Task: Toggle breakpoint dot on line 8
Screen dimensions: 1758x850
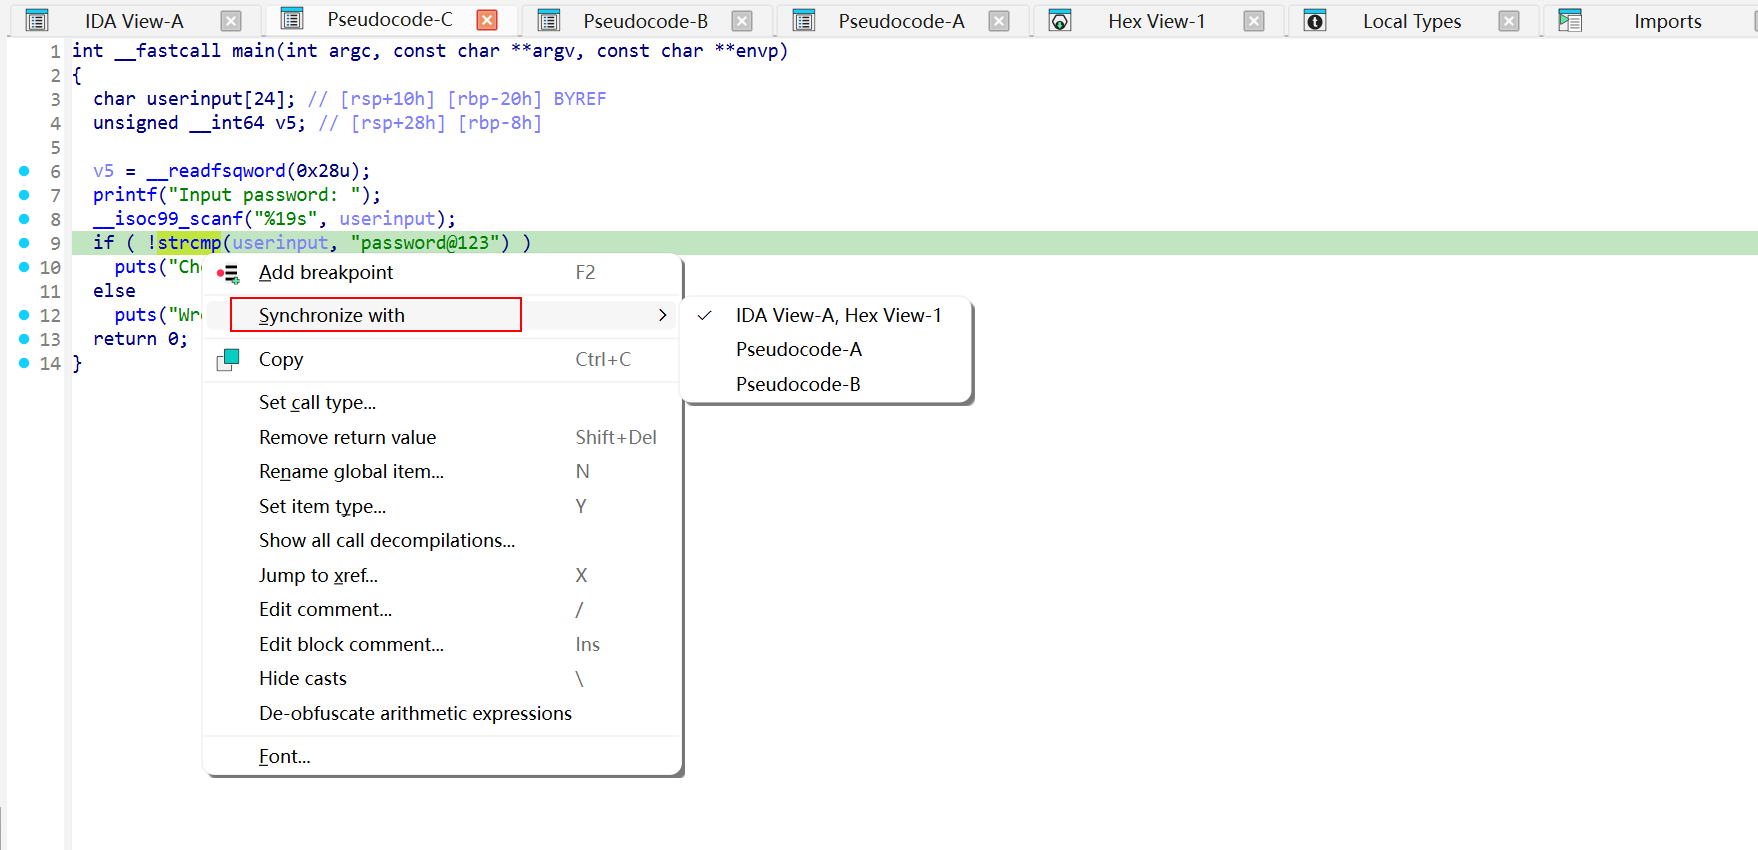Action: pyautogui.click(x=24, y=219)
